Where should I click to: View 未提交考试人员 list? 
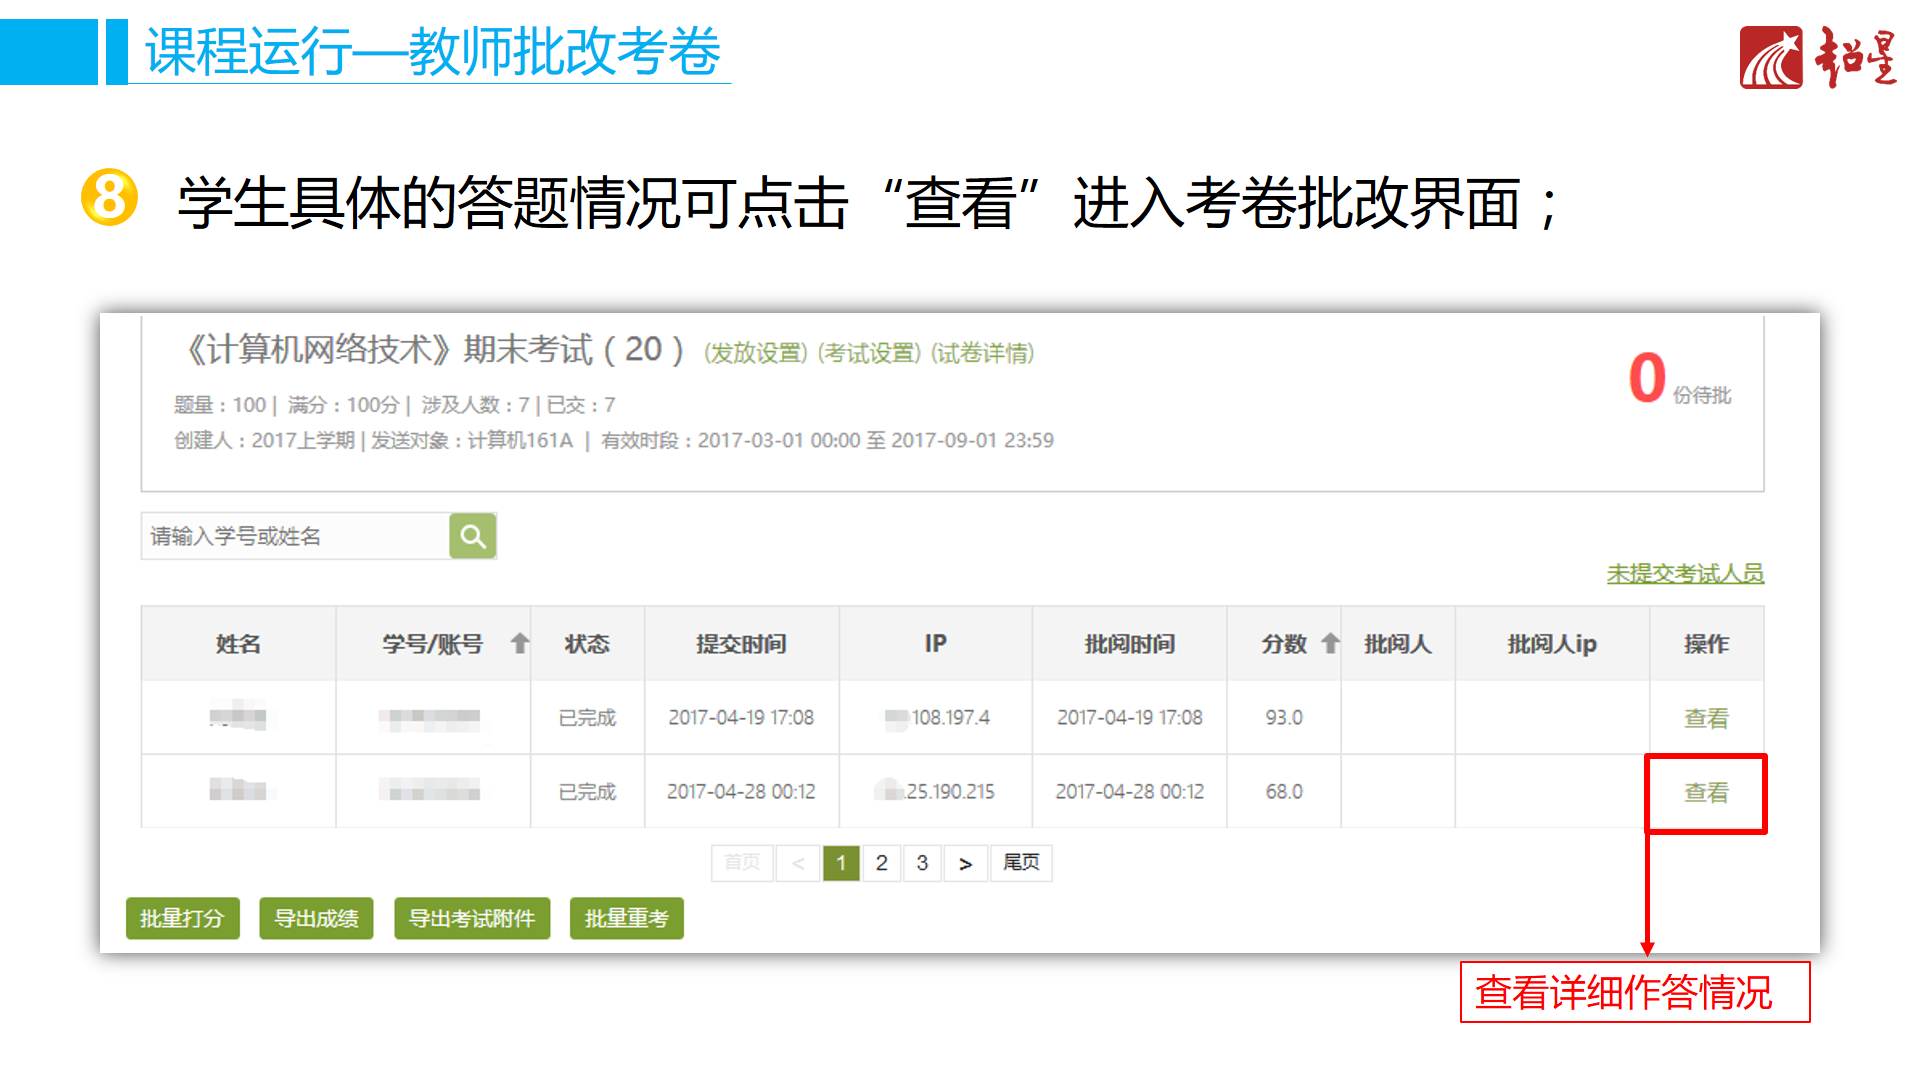[1685, 574]
